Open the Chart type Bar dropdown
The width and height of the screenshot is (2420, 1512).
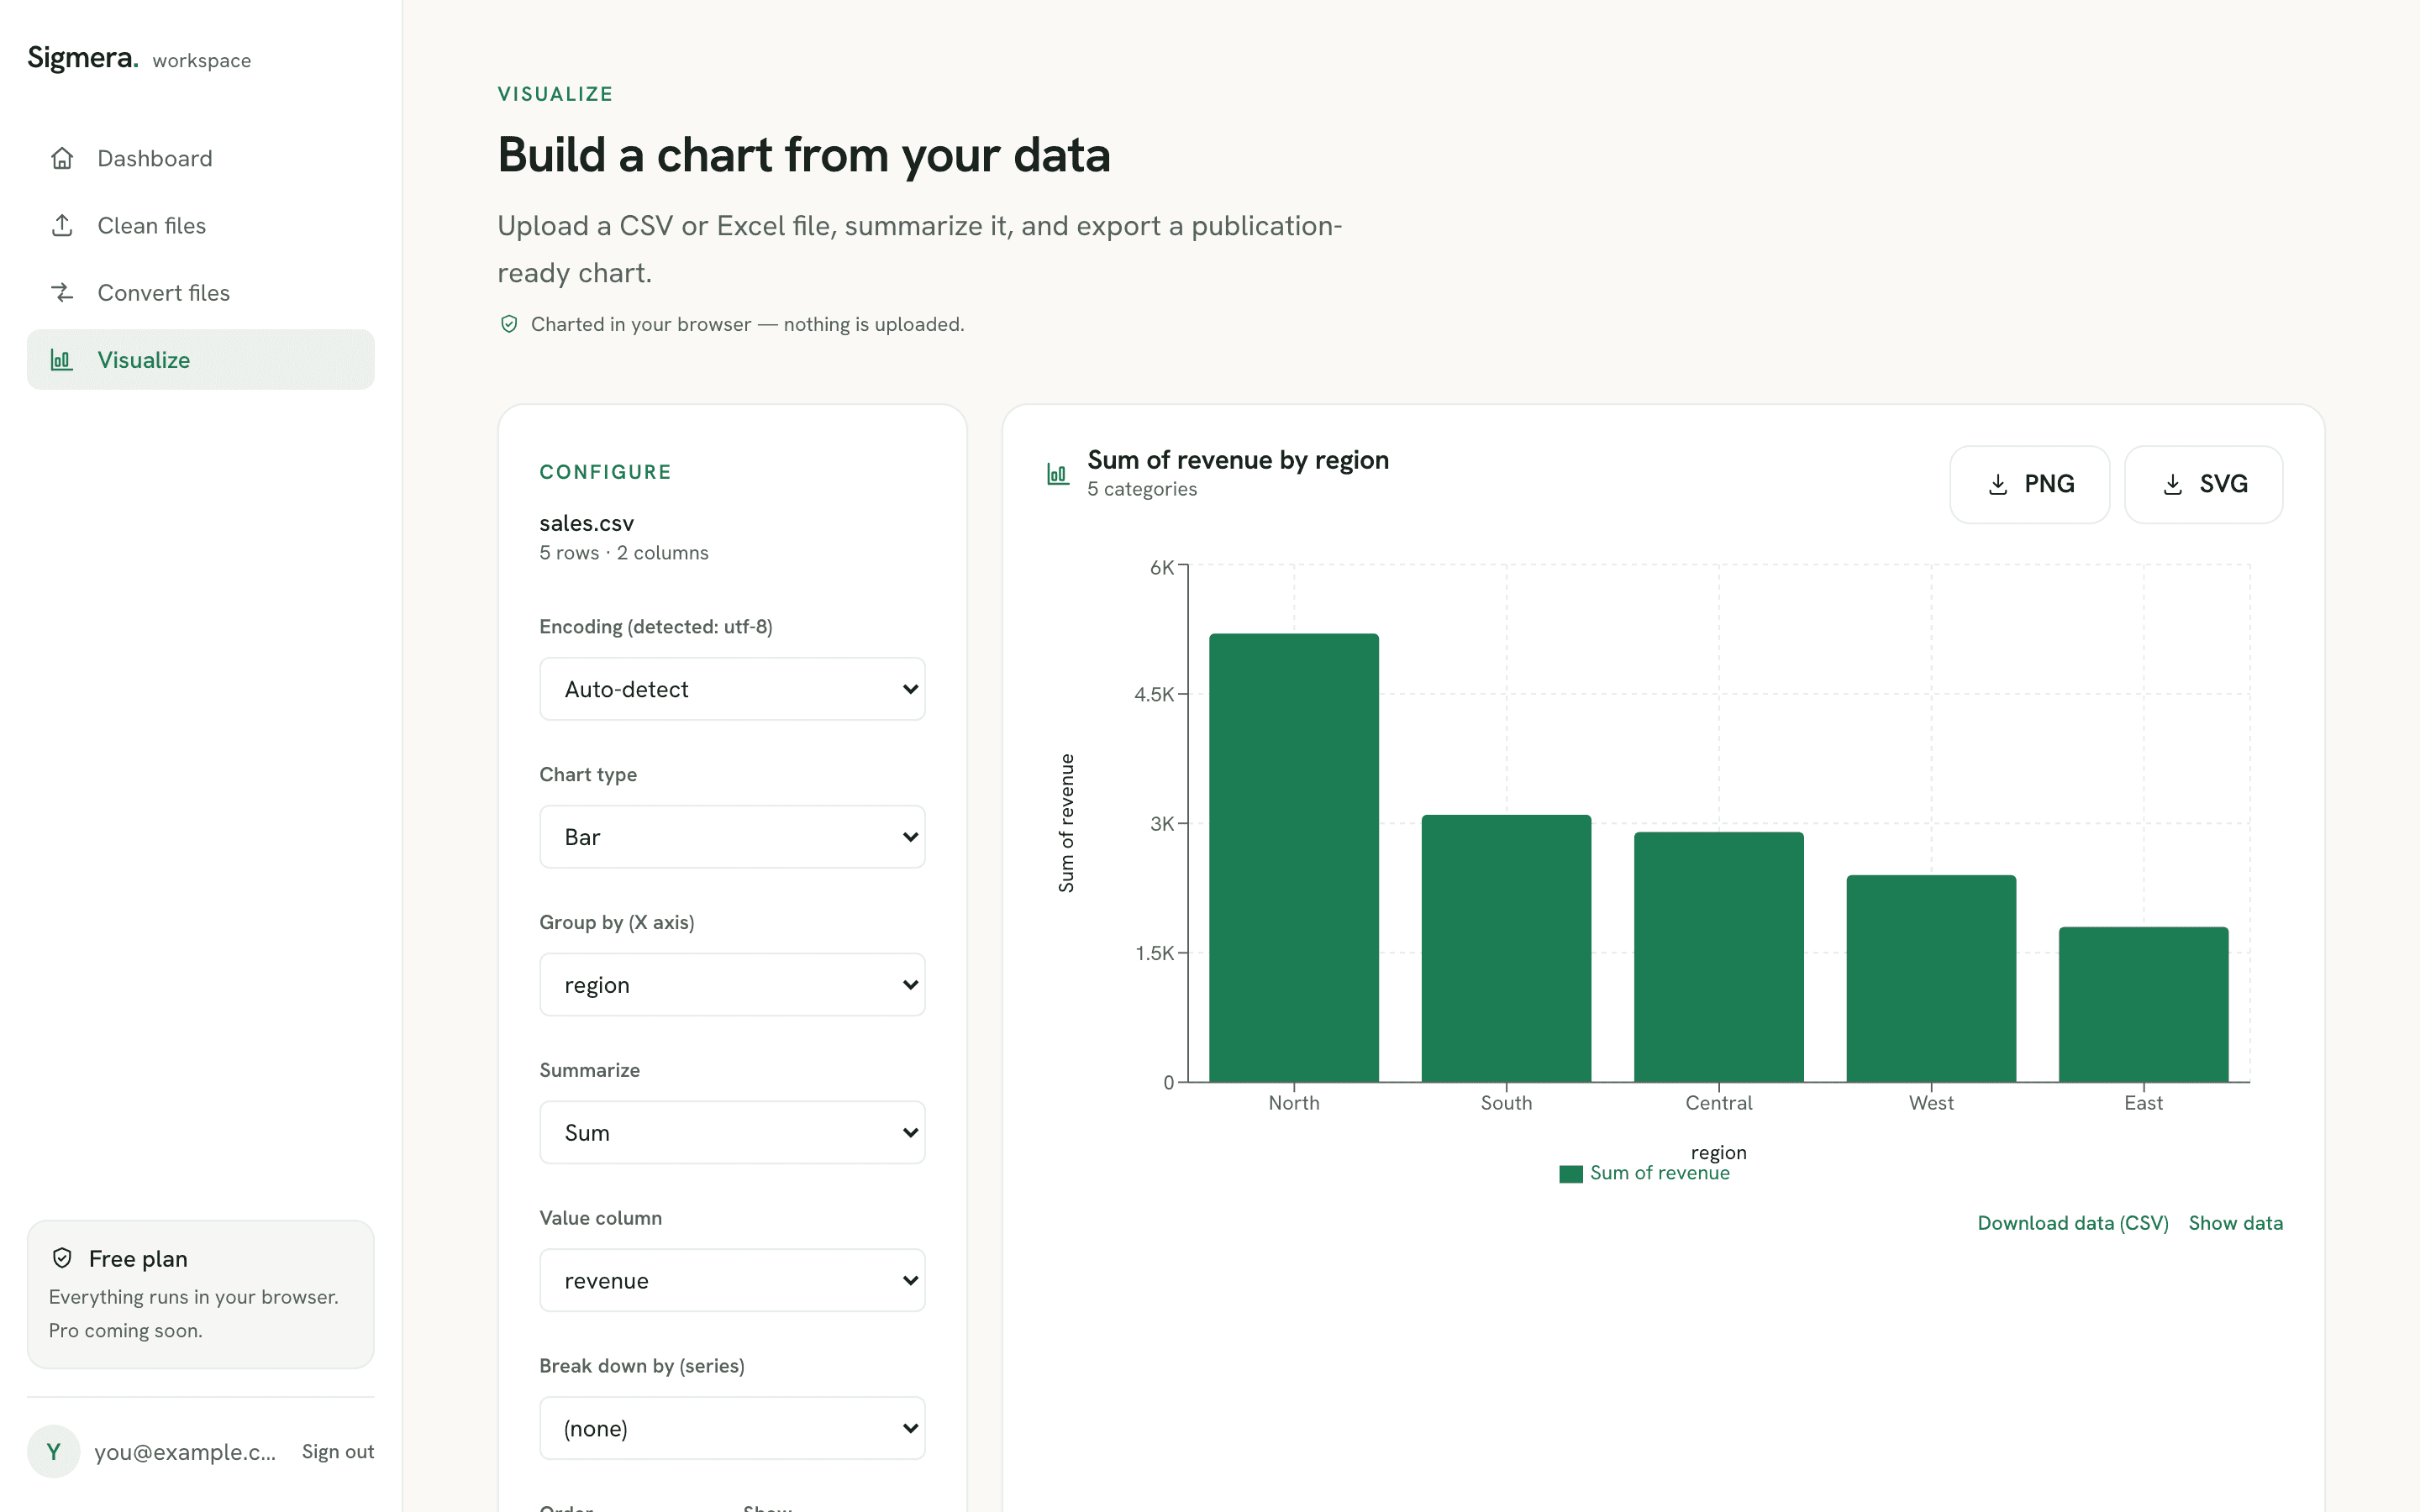click(732, 837)
